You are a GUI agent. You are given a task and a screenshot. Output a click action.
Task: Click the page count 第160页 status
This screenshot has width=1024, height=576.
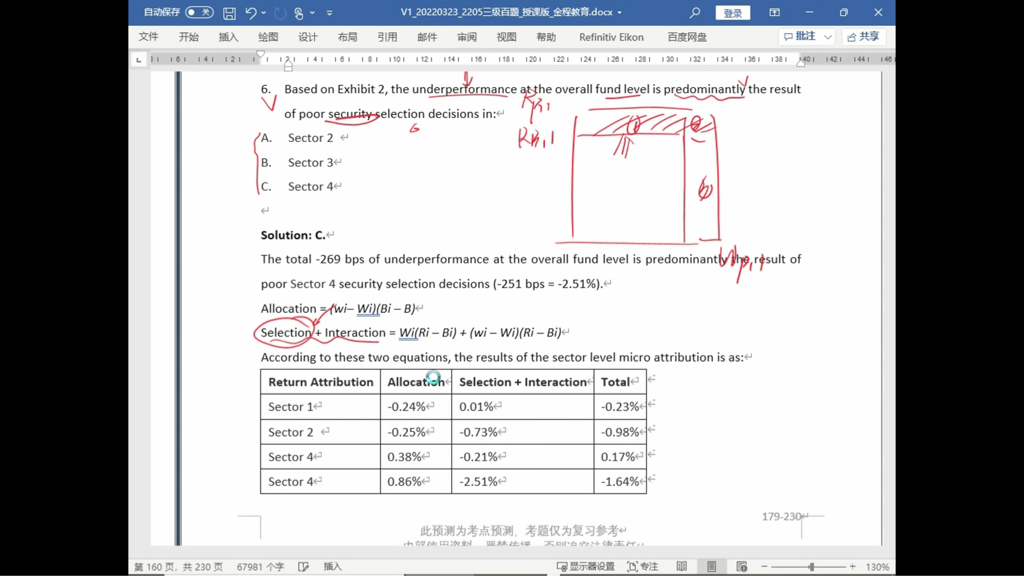(179, 566)
